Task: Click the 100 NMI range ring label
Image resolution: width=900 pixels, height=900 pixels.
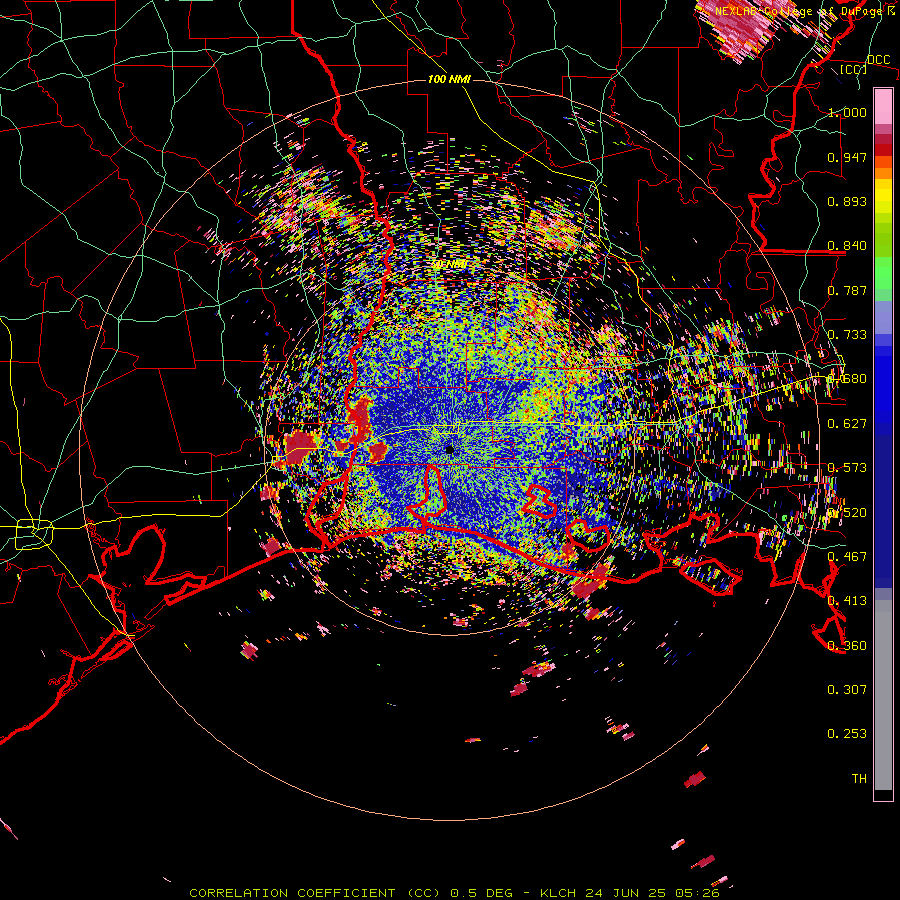Action: click(449, 79)
